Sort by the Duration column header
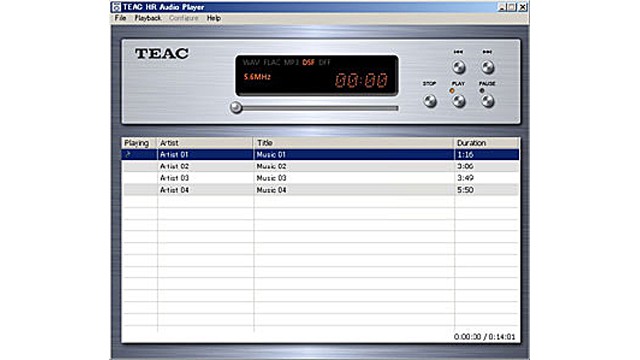 pos(486,143)
